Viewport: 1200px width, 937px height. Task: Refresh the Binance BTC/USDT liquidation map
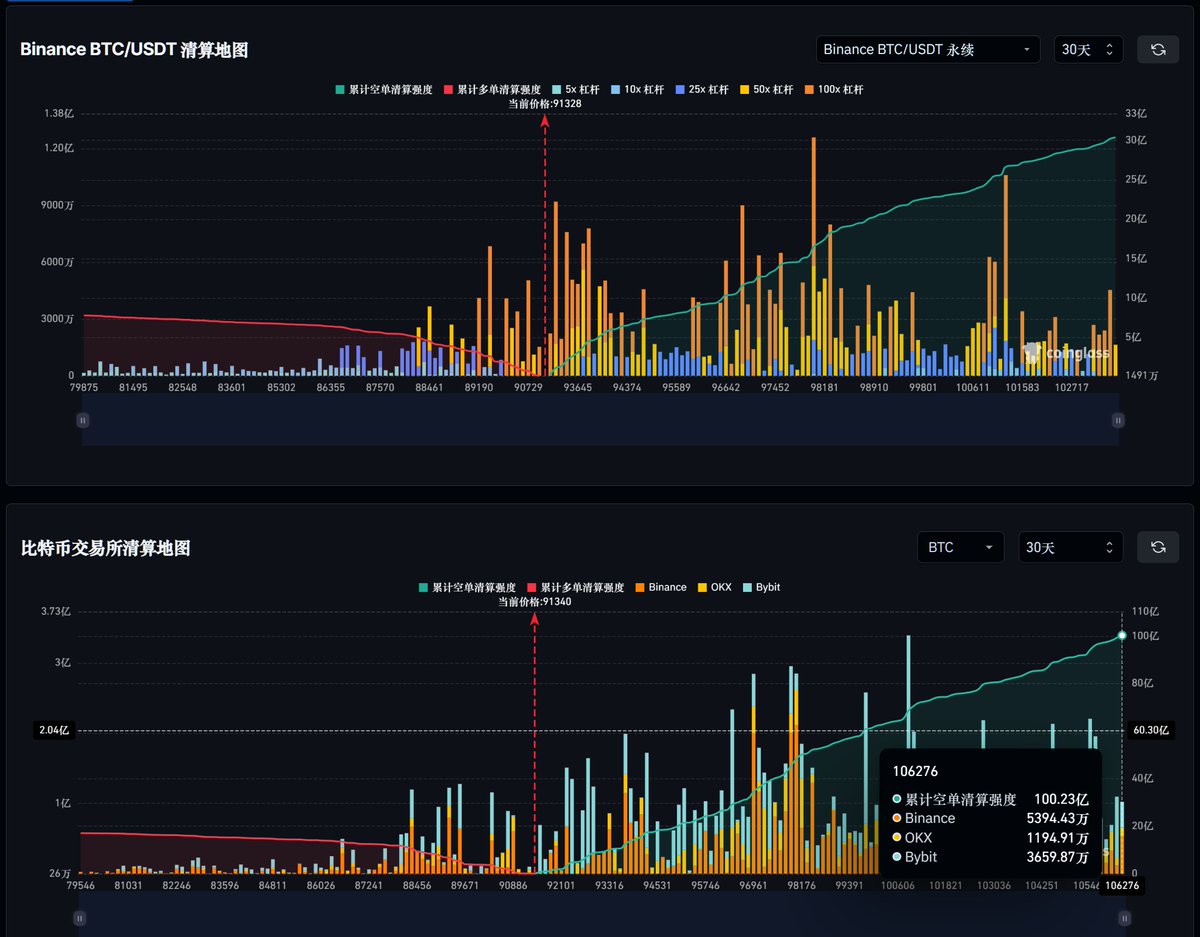tap(1158, 49)
